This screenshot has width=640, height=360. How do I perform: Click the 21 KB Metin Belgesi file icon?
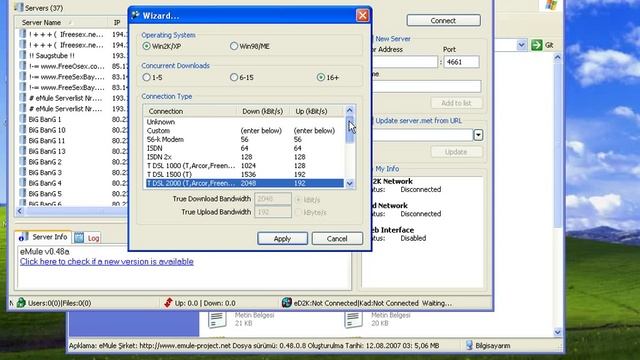217,320
